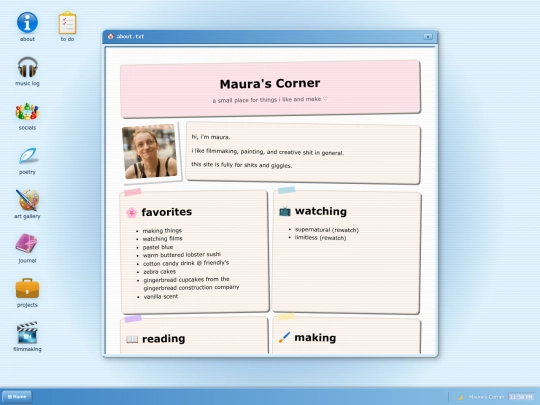
Task: Click the Maura's Corner page title
Action: [x=270, y=84]
